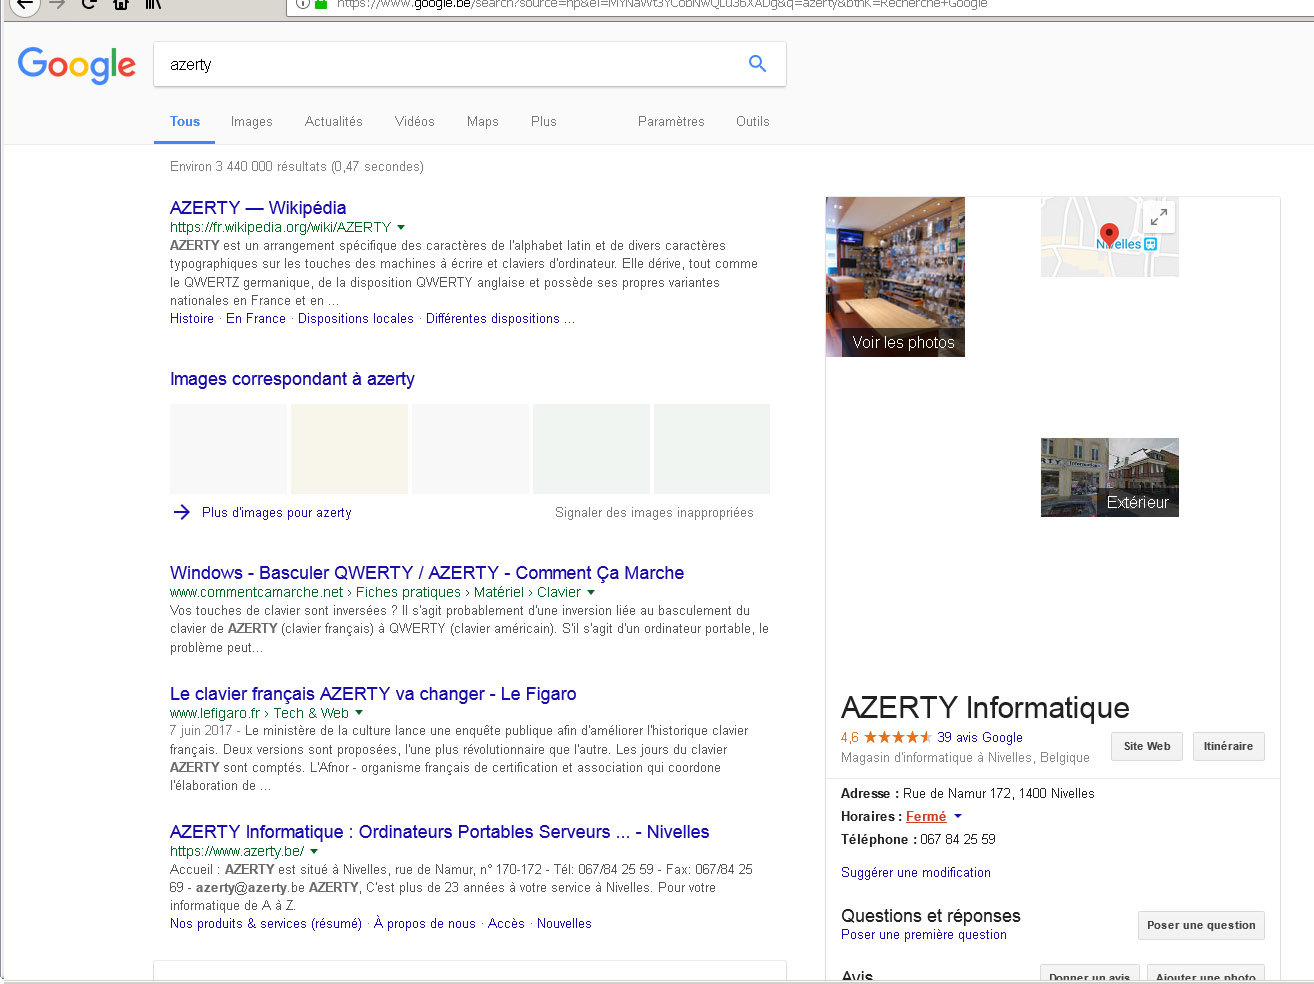Viewport: 1314px width, 984px height.
Task: Click the Poser une première question link
Action: pyautogui.click(x=924, y=935)
